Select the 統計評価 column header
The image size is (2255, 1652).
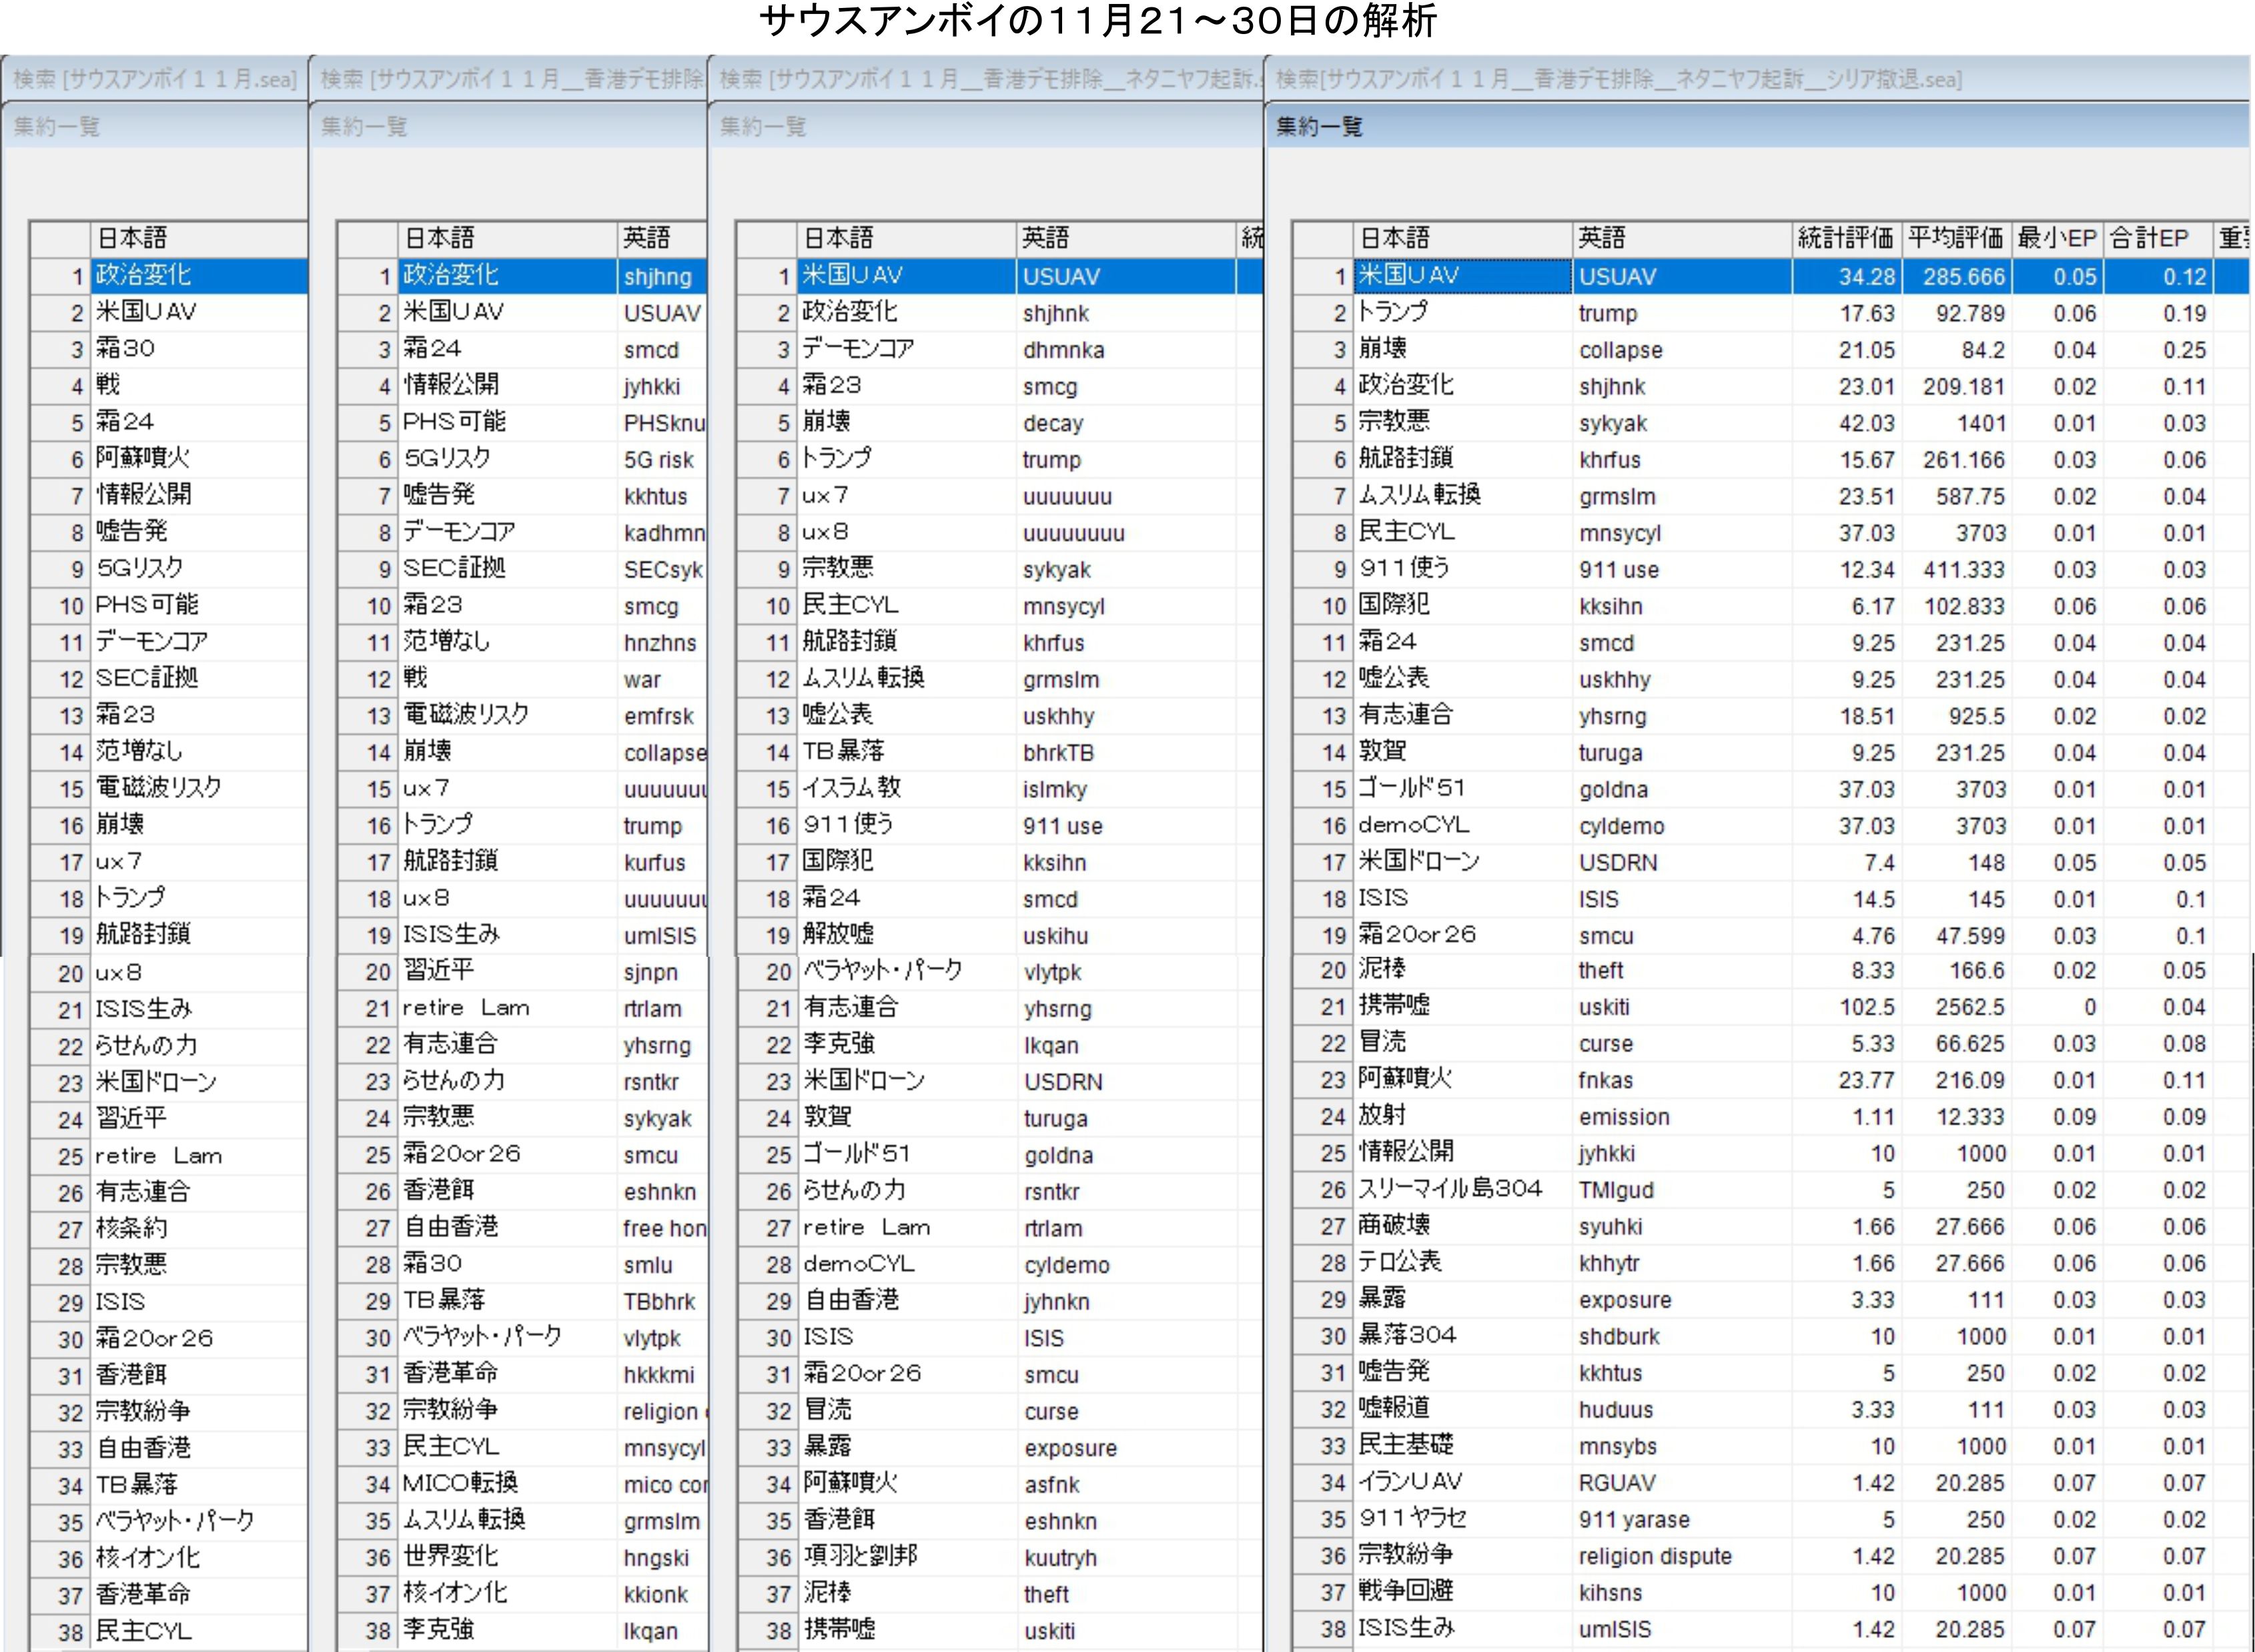click(1845, 238)
